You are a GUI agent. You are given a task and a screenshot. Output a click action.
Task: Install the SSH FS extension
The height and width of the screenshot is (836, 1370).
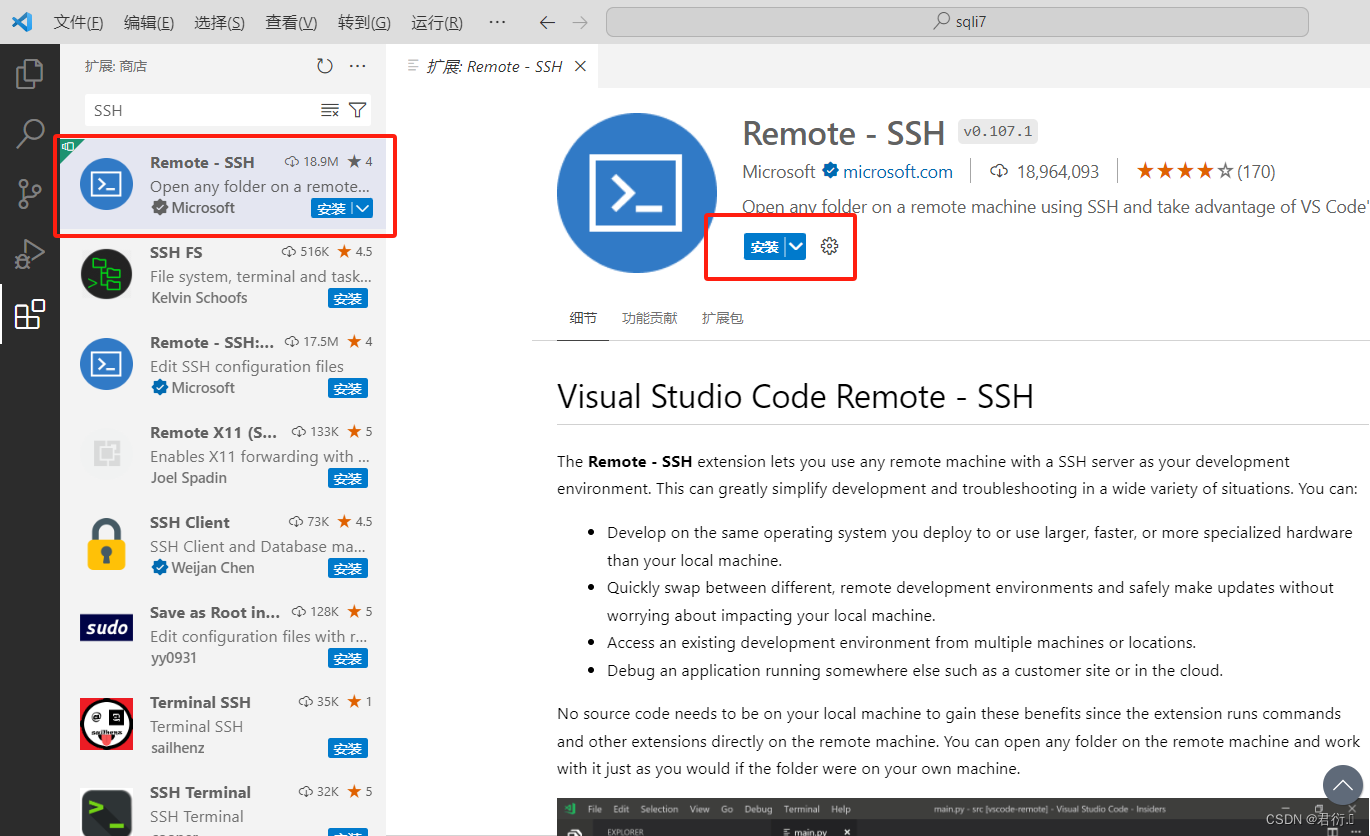tap(348, 298)
